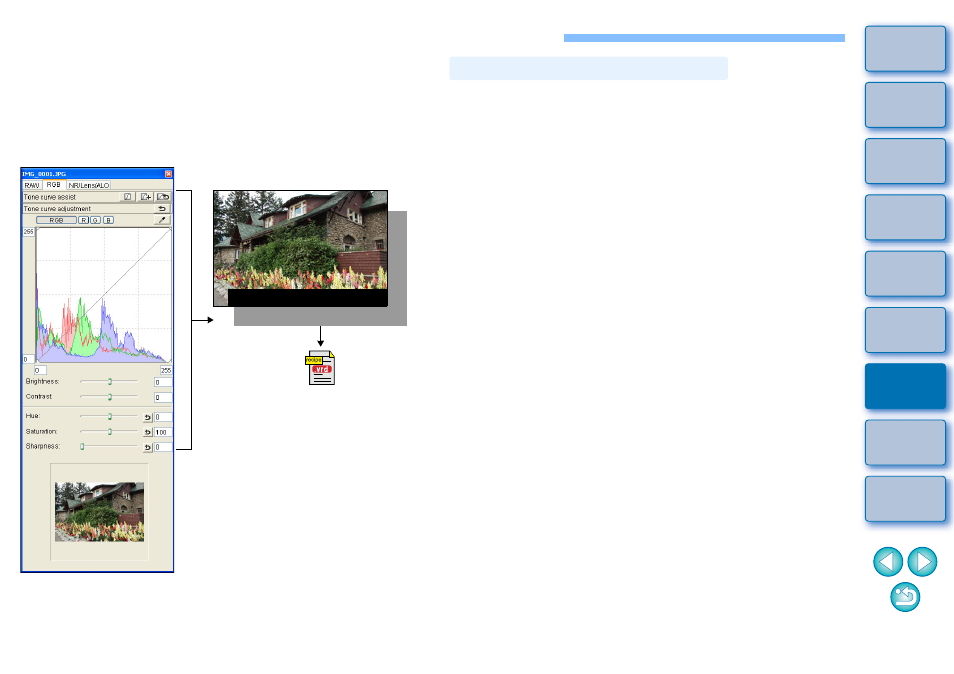Revert the Tone curve assist setting
This screenshot has height=674, width=954.
tap(163, 196)
